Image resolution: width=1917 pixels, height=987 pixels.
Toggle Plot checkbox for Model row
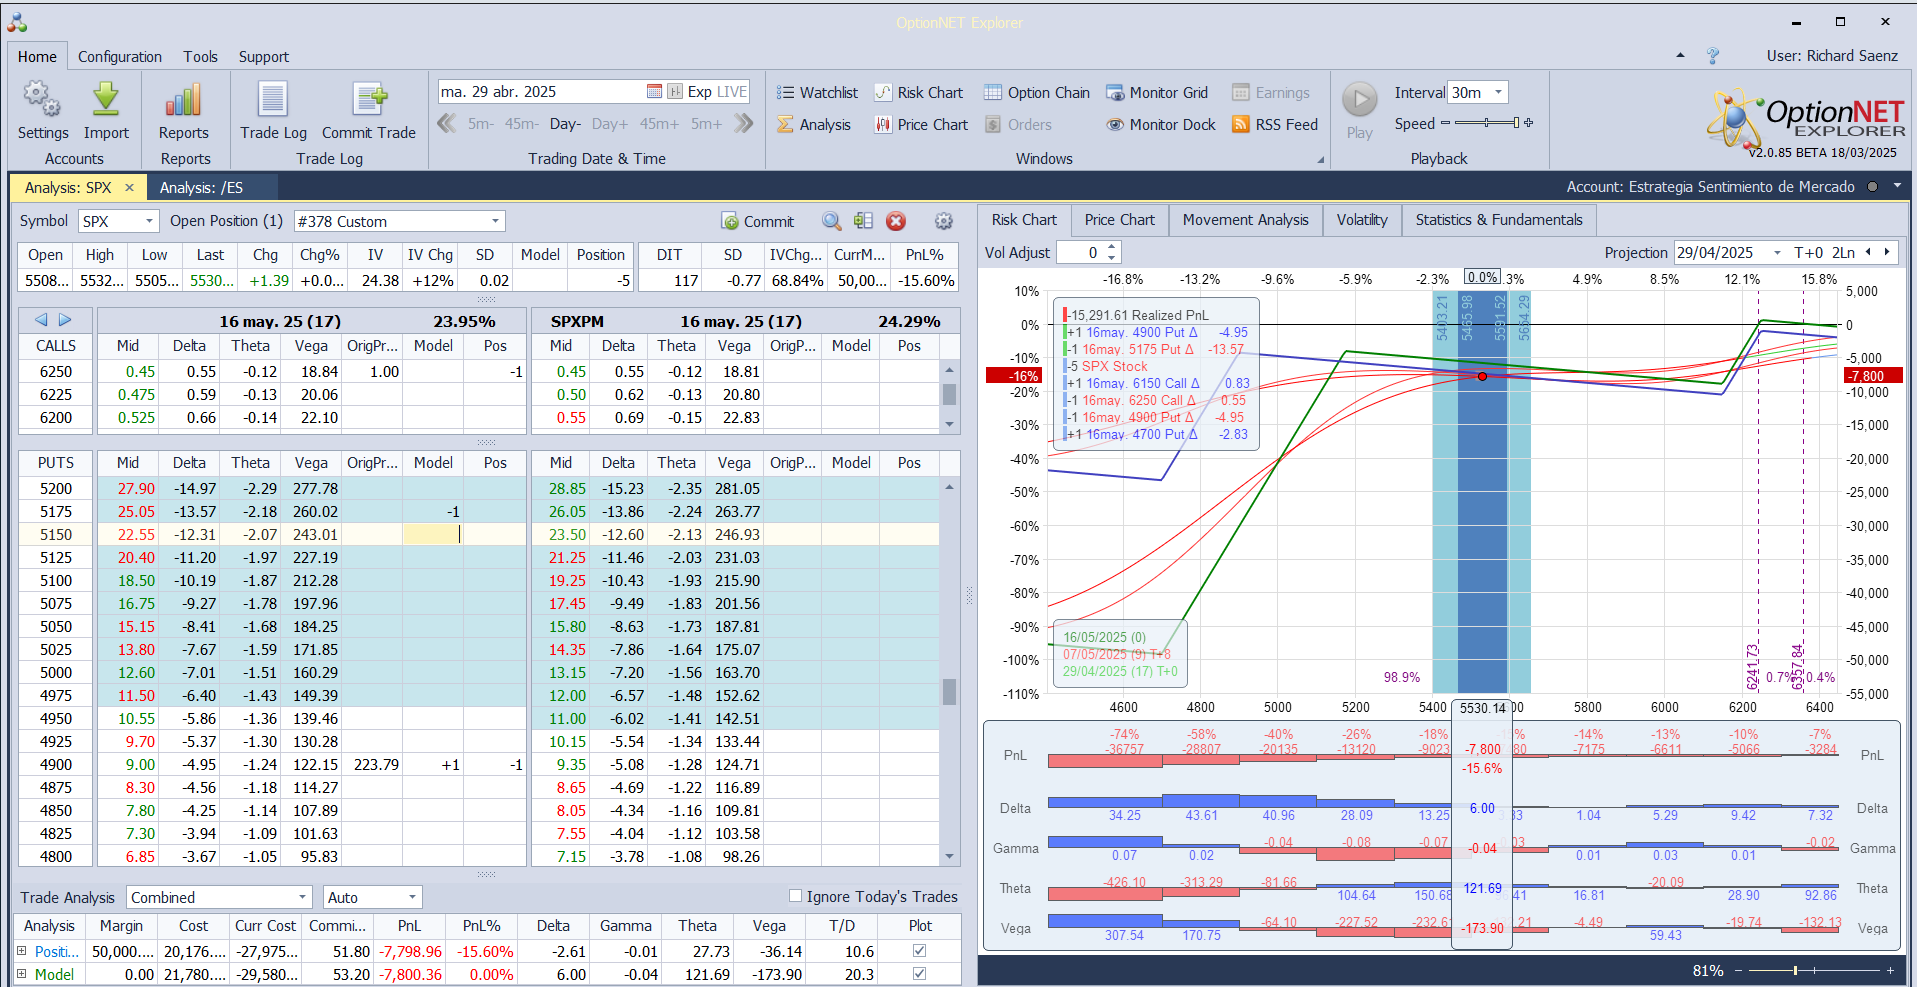pos(920,974)
